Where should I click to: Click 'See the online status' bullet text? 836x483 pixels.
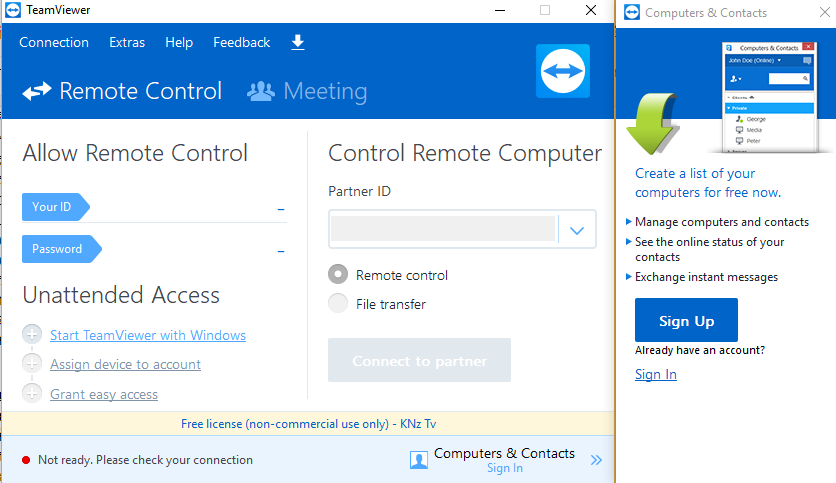[709, 249]
